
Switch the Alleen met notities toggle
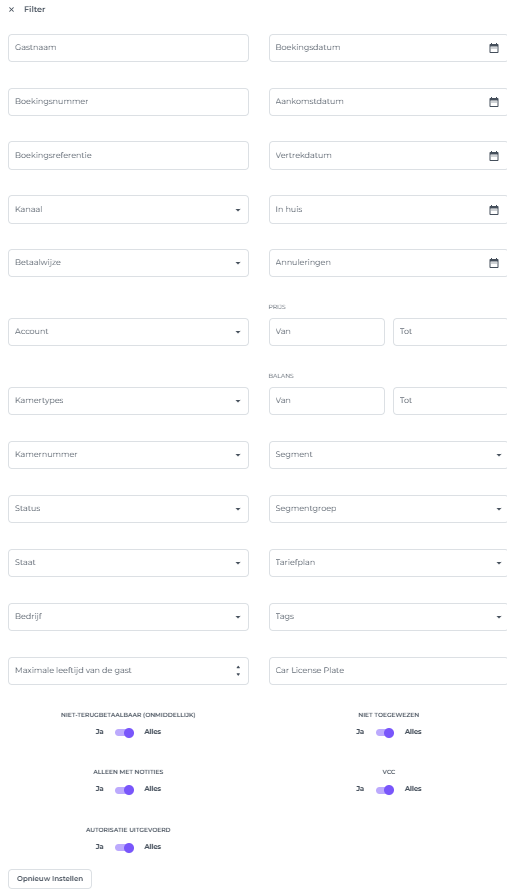point(124,789)
